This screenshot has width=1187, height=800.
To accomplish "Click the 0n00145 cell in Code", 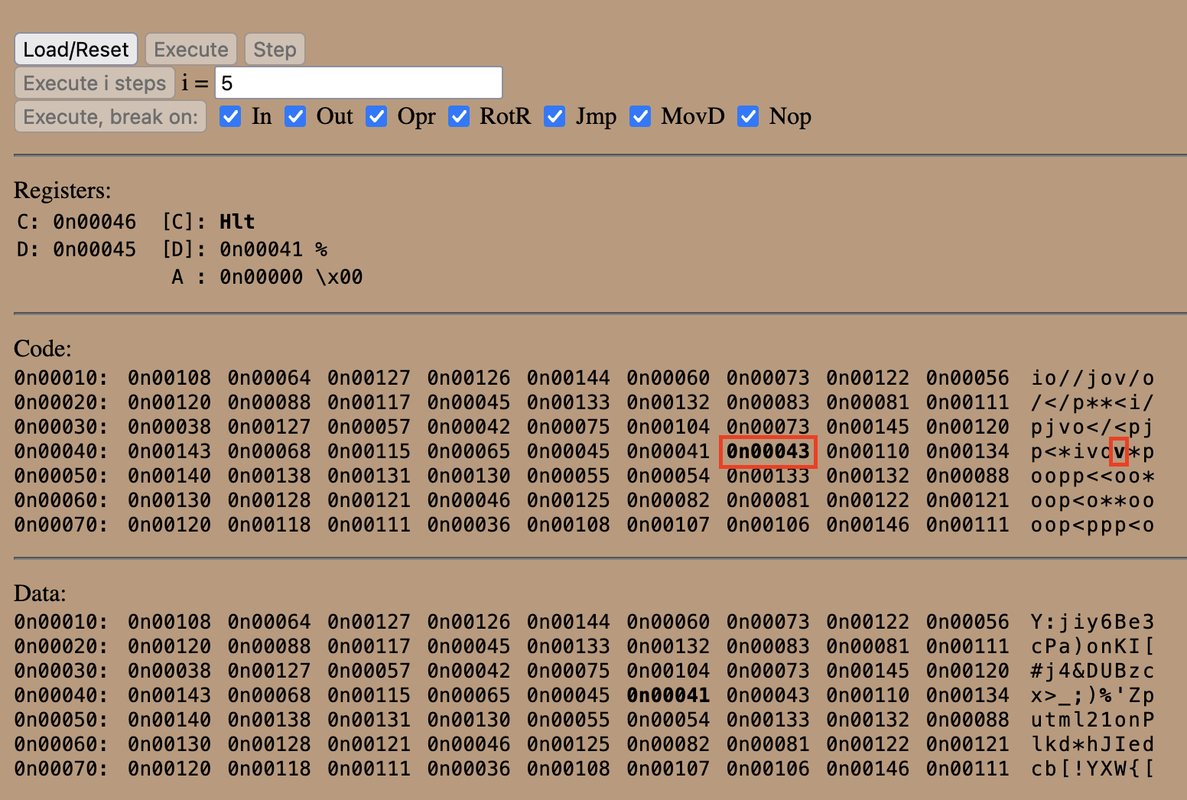I will pyautogui.click(x=868, y=427).
